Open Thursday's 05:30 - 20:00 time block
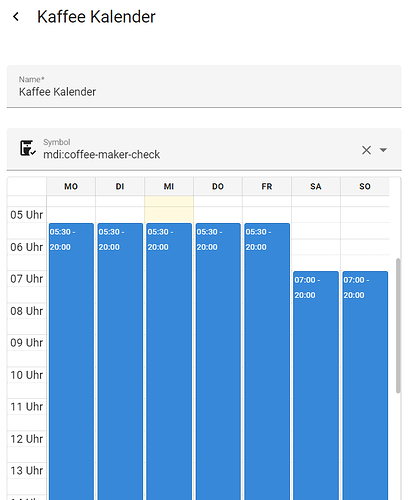414x500 pixels. pyautogui.click(x=218, y=361)
